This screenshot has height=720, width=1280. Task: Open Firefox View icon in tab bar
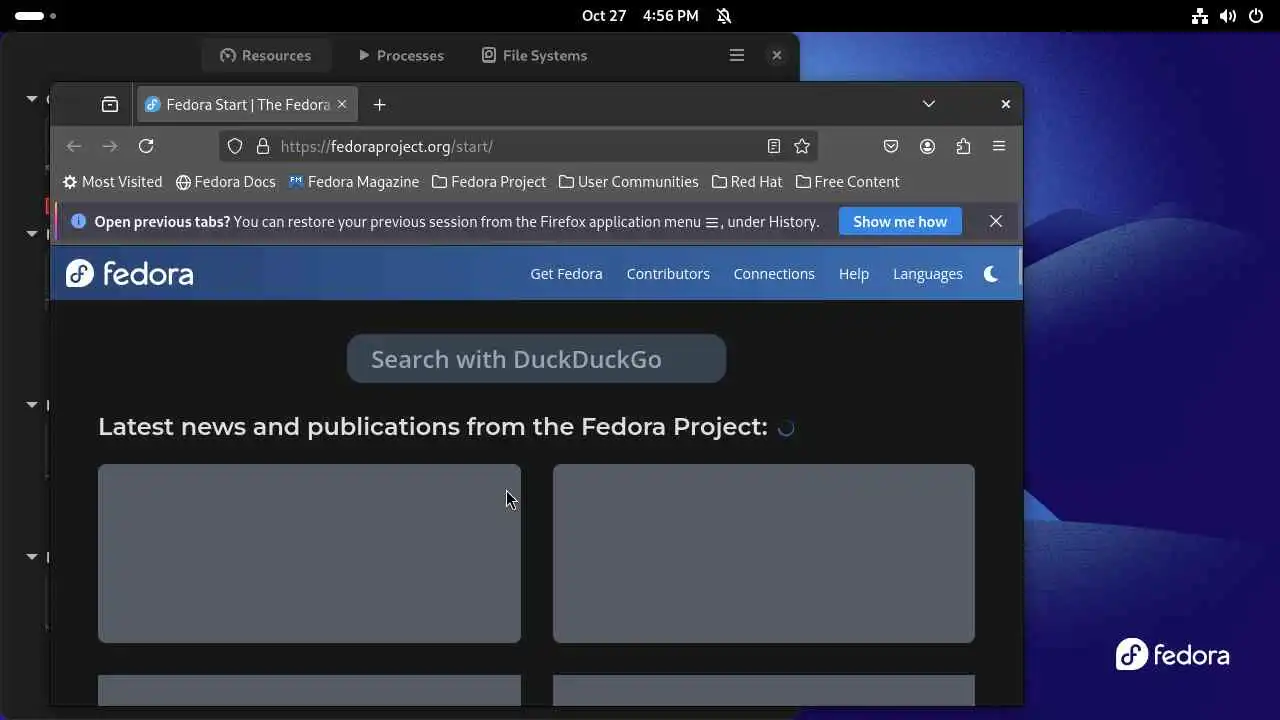(110, 104)
